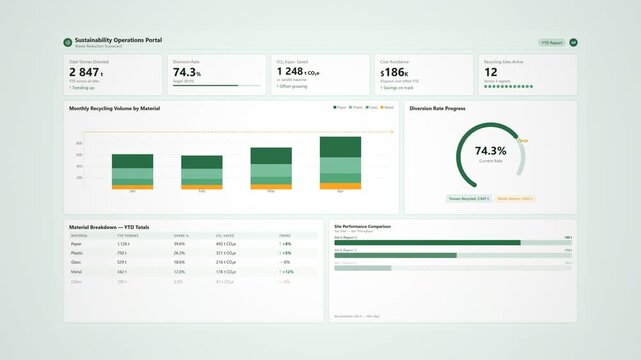Screen dimensions: 641x360
Task: Click the 342 t Metal tonnage cell
Action: 122,272
